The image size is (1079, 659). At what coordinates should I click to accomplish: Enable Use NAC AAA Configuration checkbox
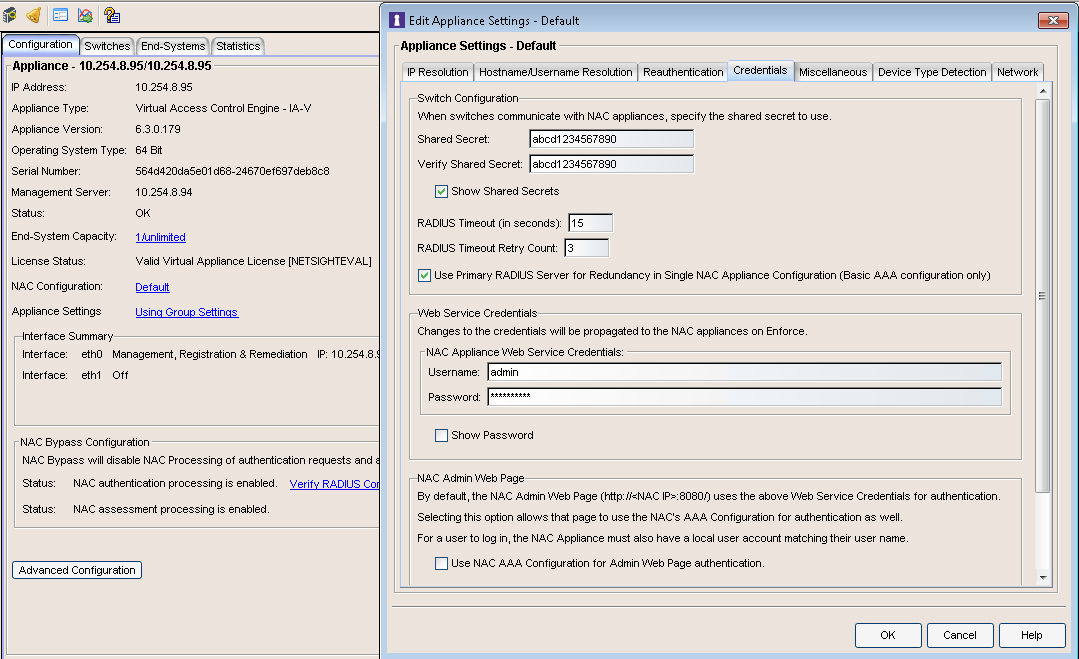click(x=442, y=563)
